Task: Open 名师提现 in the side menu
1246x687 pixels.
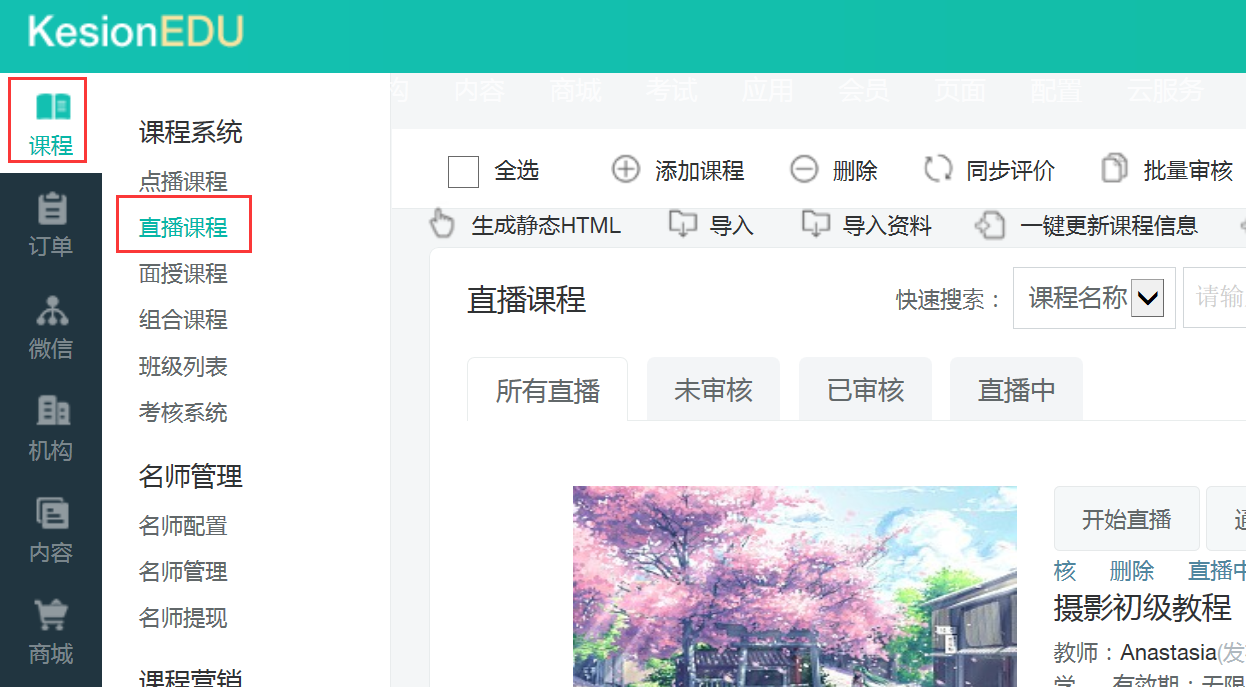Action: (x=183, y=618)
